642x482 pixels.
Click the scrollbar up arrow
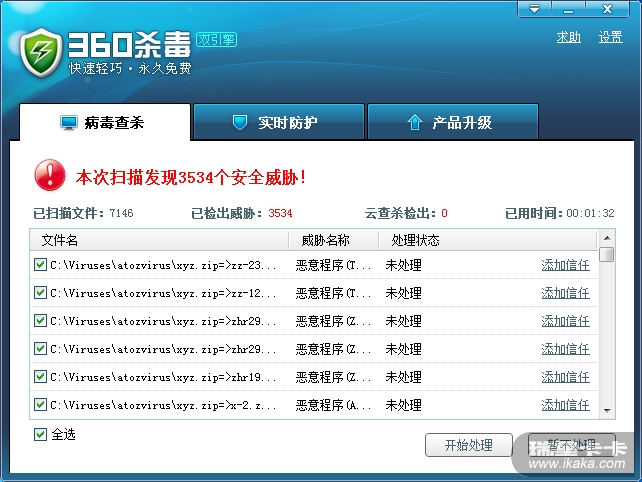point(607,238)
